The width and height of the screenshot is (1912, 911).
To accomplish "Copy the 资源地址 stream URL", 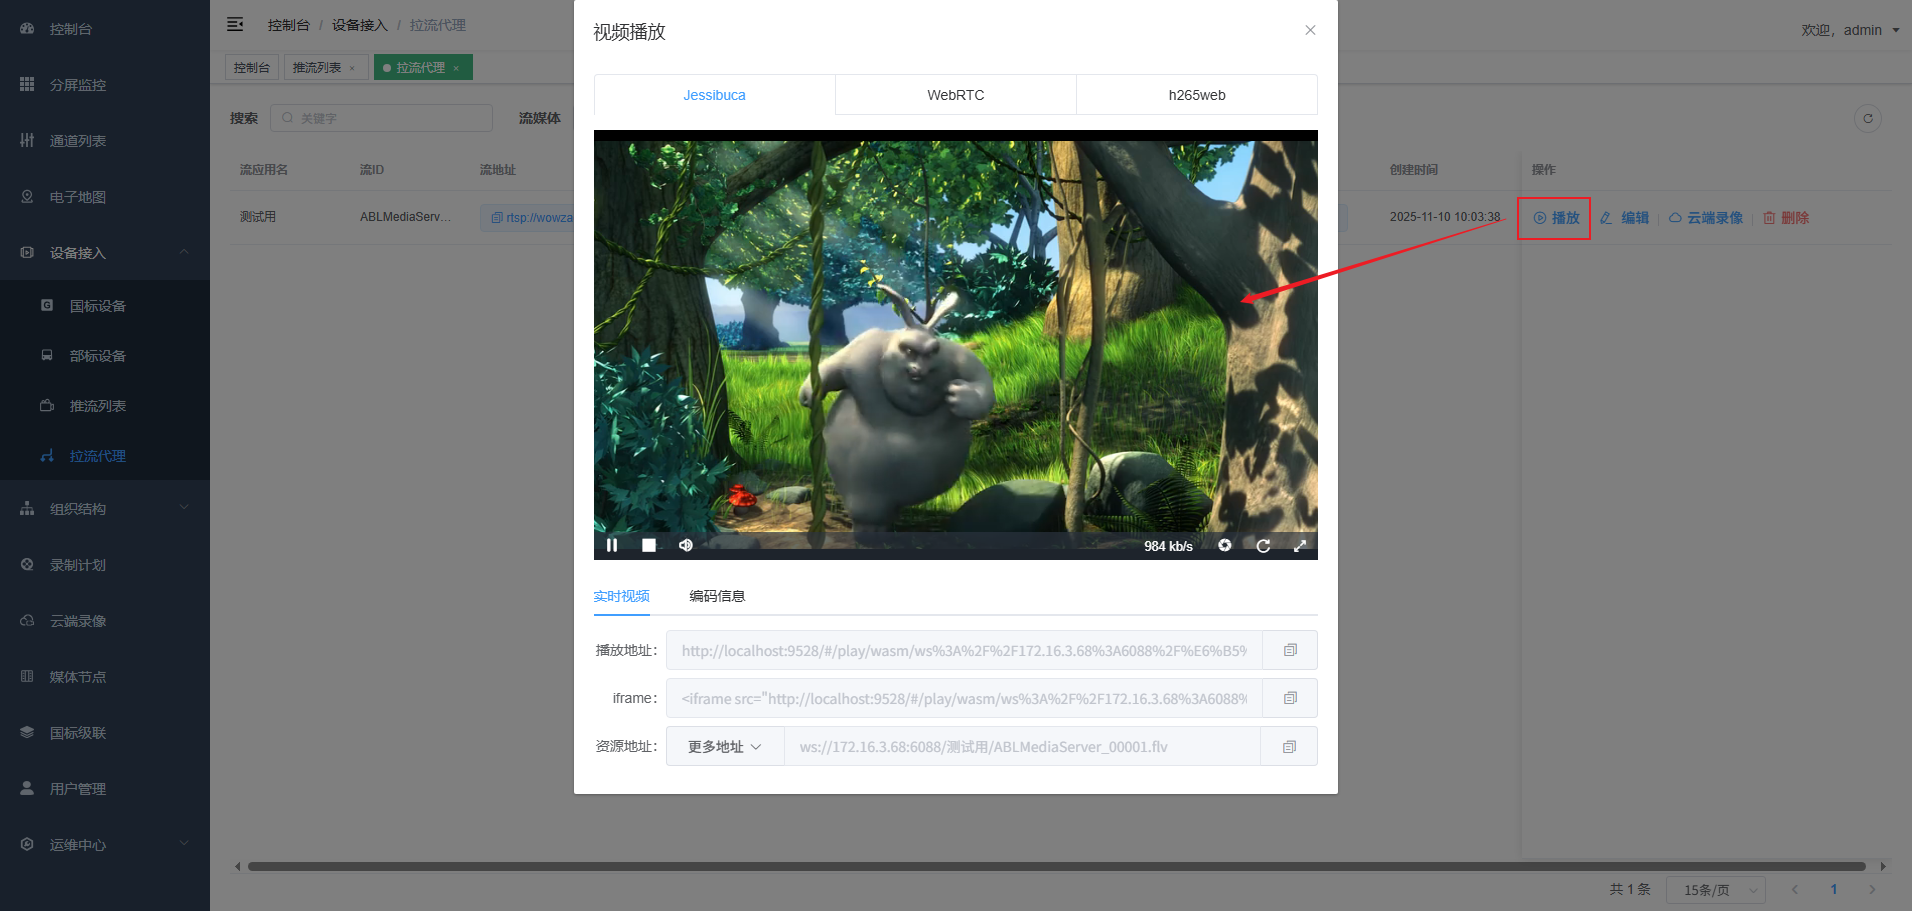I will (1289, 746).
